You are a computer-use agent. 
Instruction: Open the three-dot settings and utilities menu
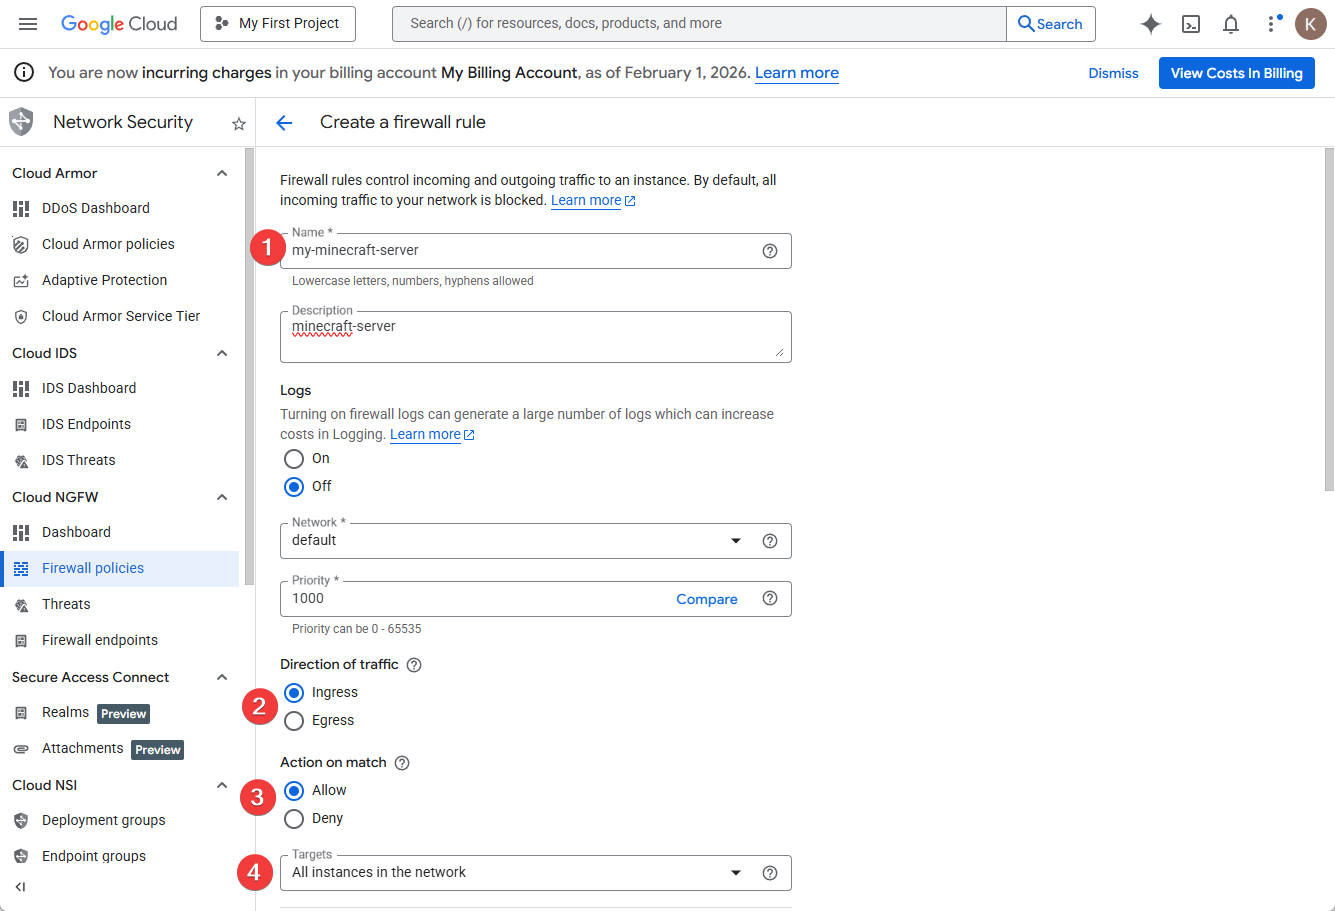tap(1272, 24)
